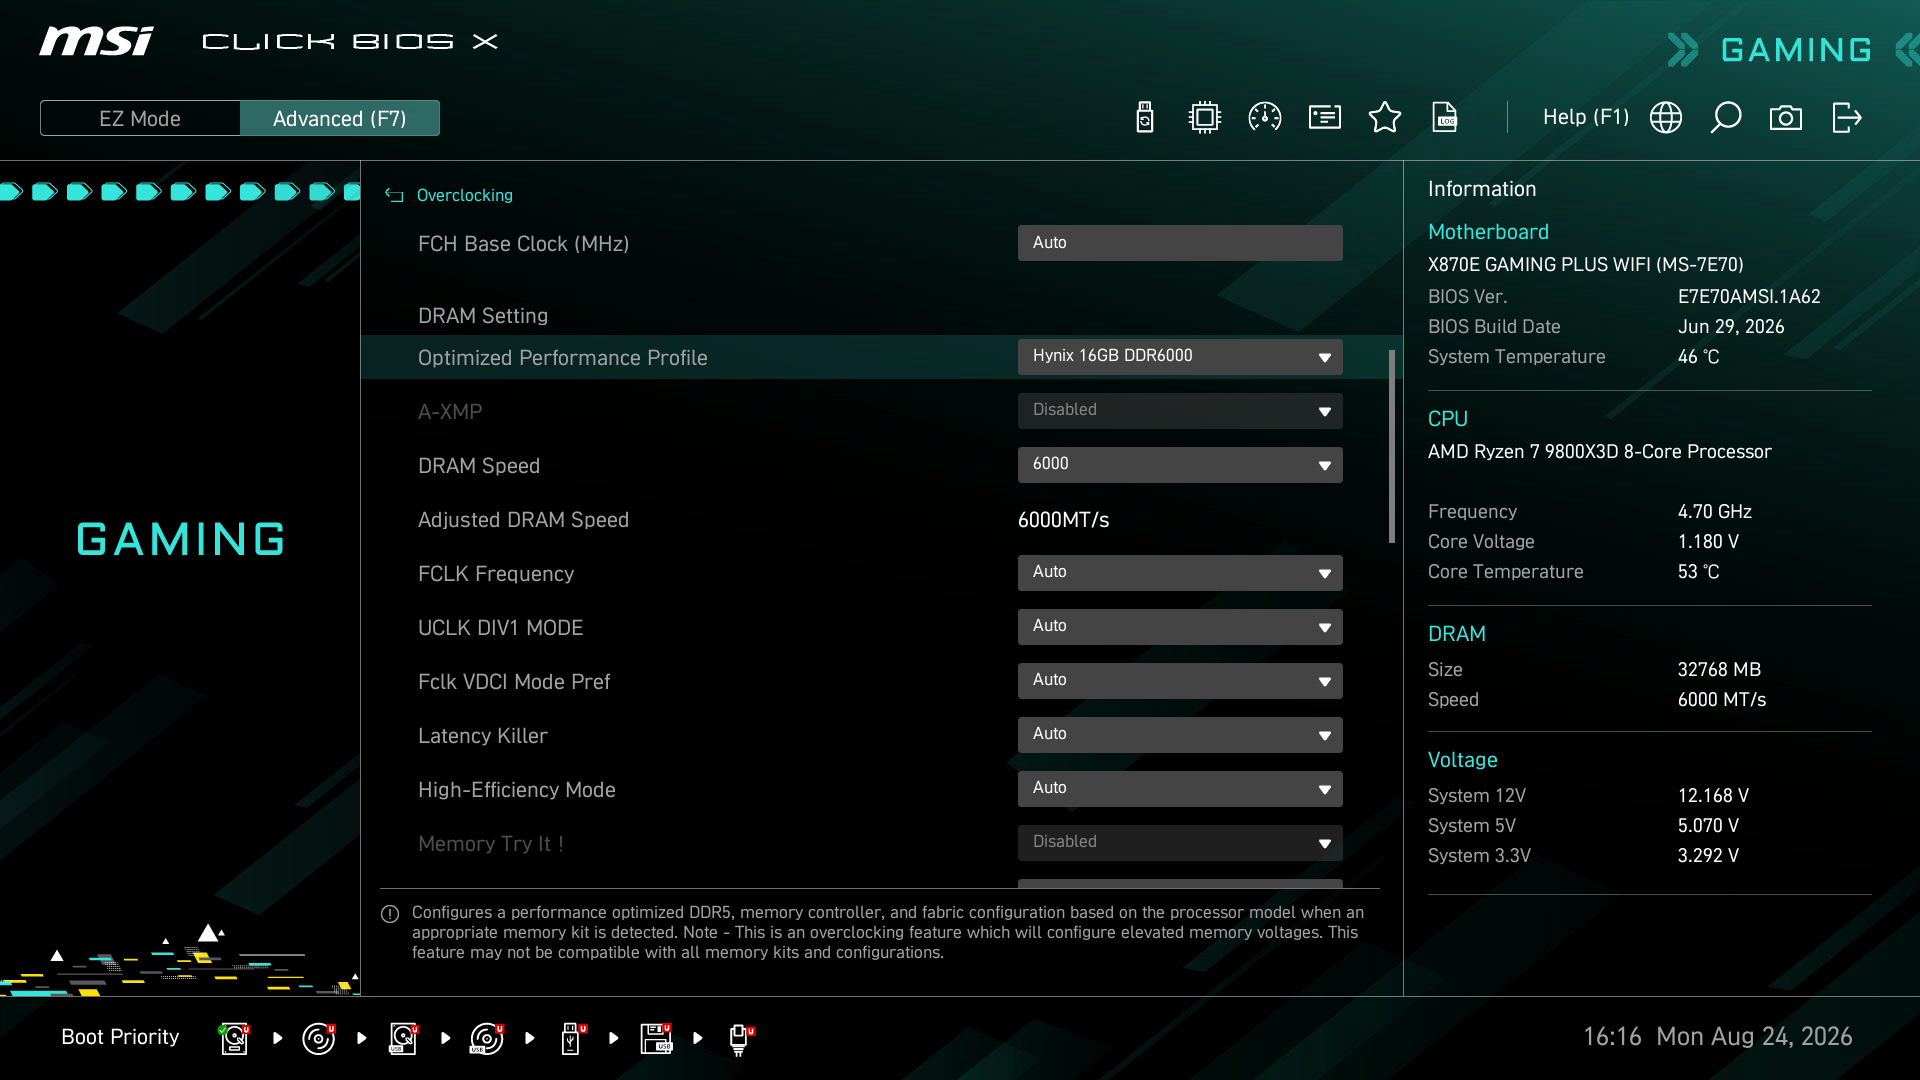Click the Core Temperature value 53 °C

(x=1698, y=572)
